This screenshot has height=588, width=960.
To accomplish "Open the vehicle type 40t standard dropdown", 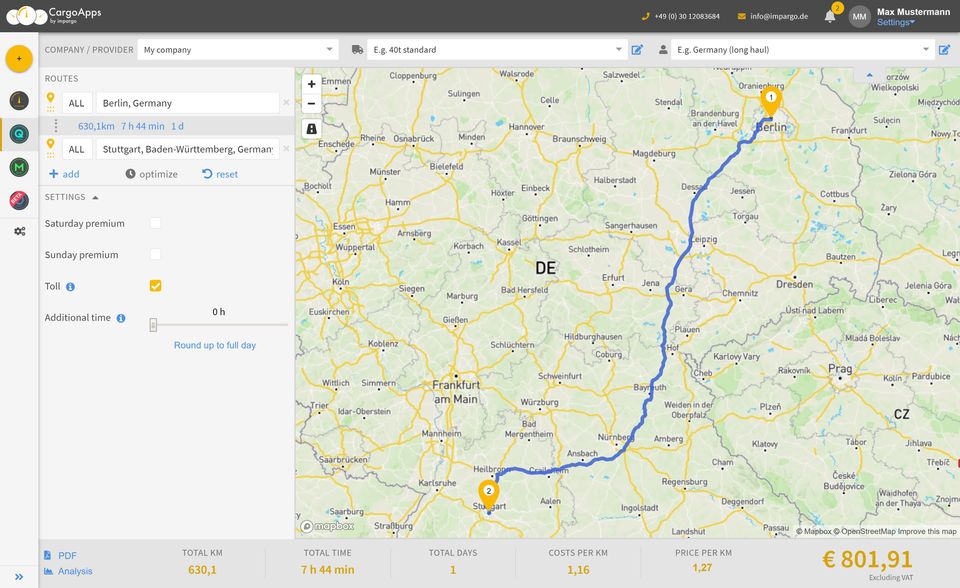I will (497, 50).
